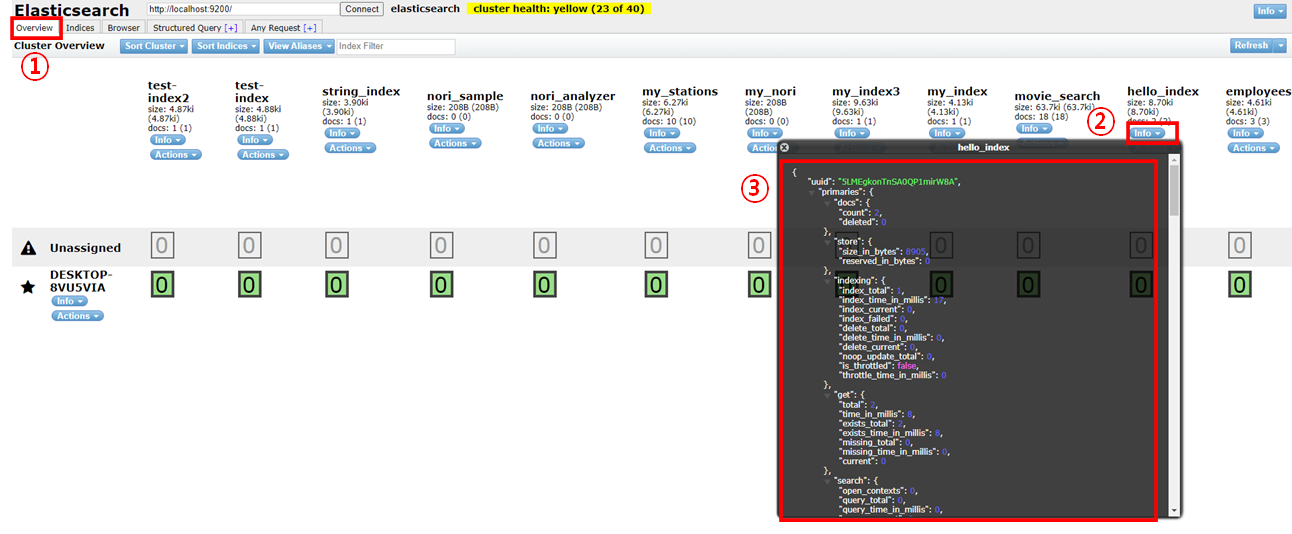Select assigned green shard 0 of my_stations

(x=657, y=285)
